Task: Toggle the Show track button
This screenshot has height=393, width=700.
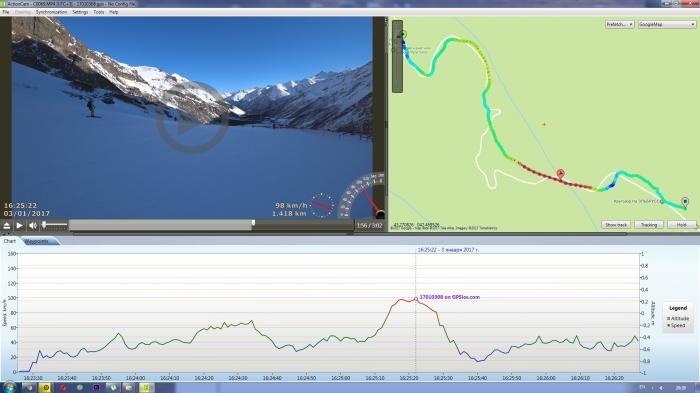Action: (616, 225)
